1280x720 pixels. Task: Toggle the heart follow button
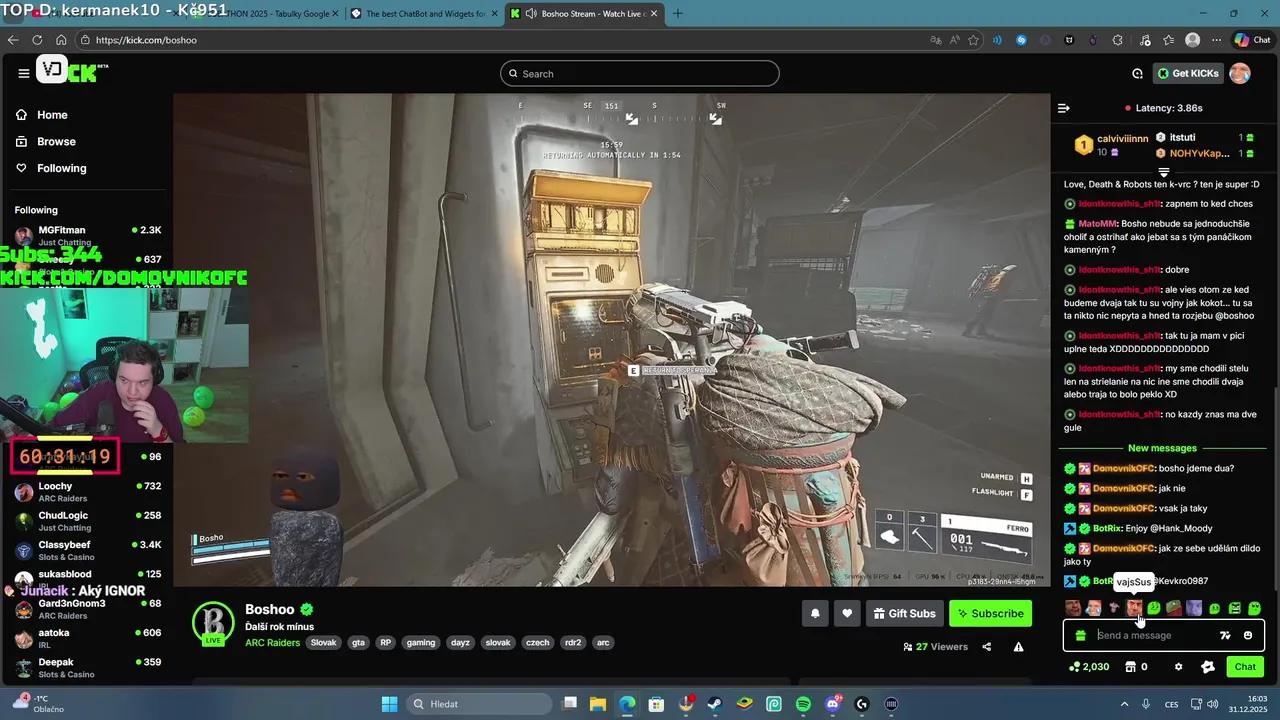coord(847,613)
